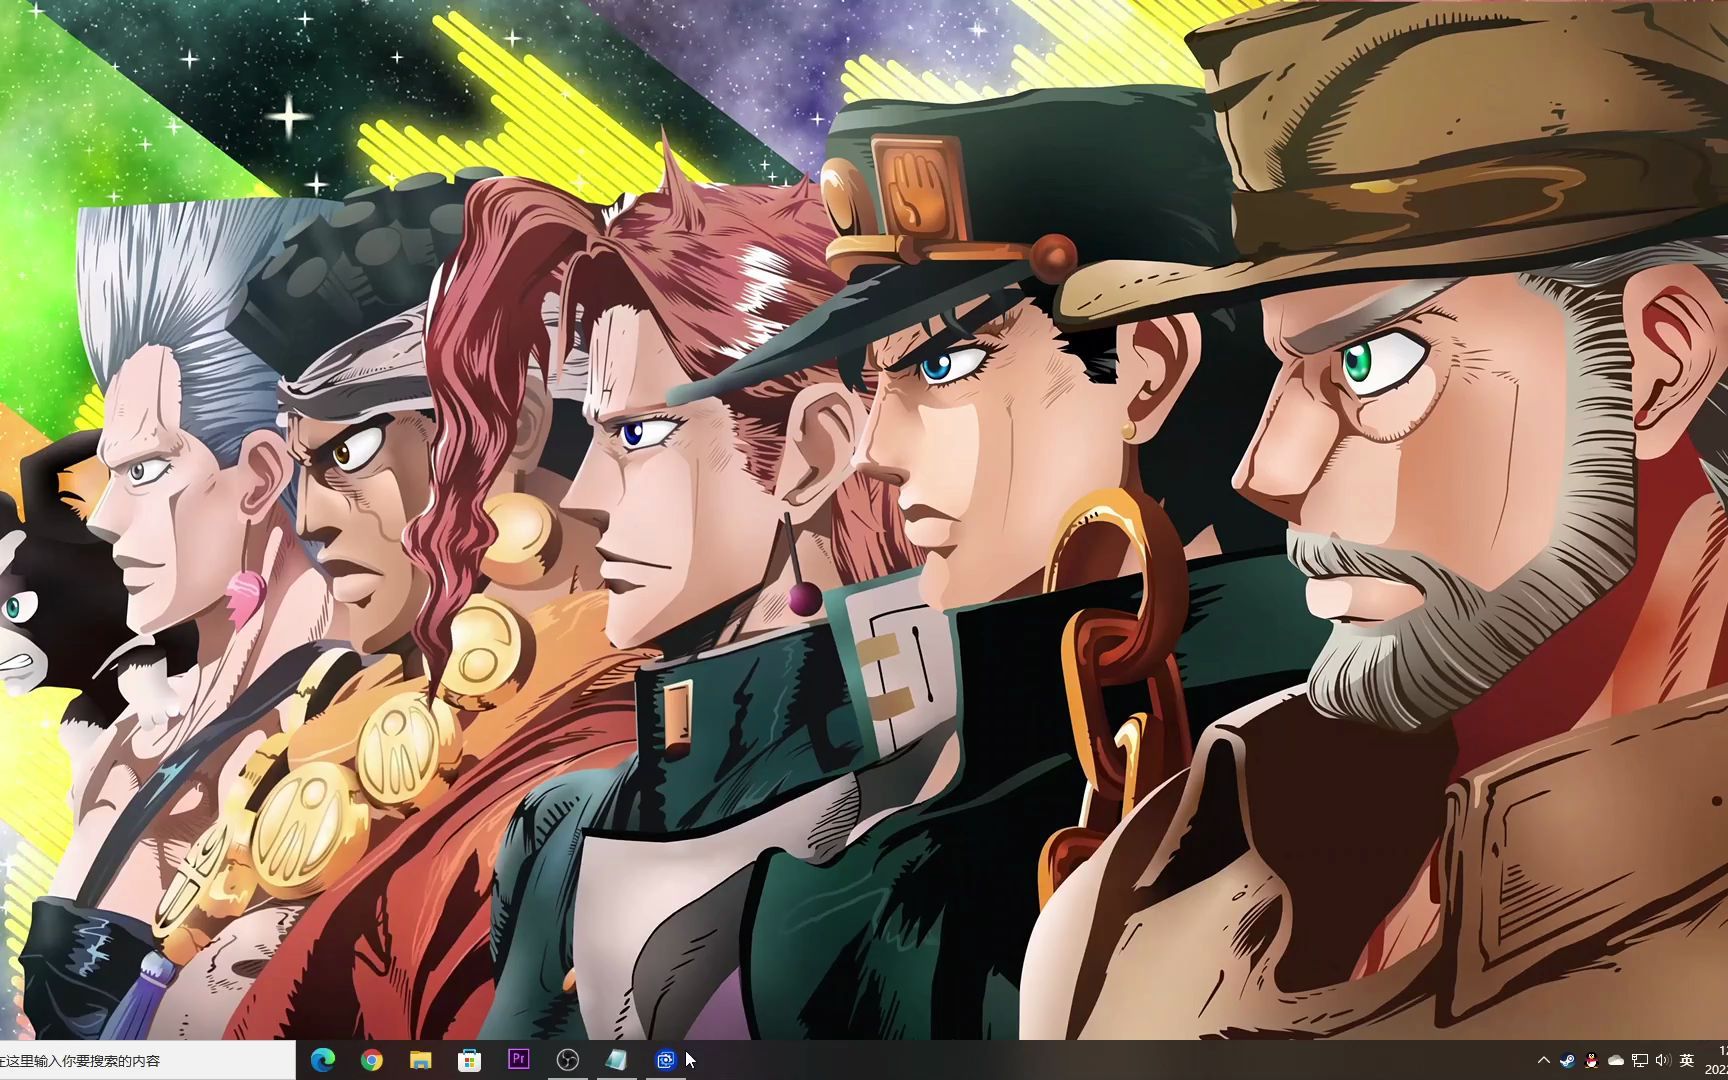This screenshot has width=1728, height=1080.
Task: Open the OneDrive cloud tray icon
Action: [x=1615, y=1060]
